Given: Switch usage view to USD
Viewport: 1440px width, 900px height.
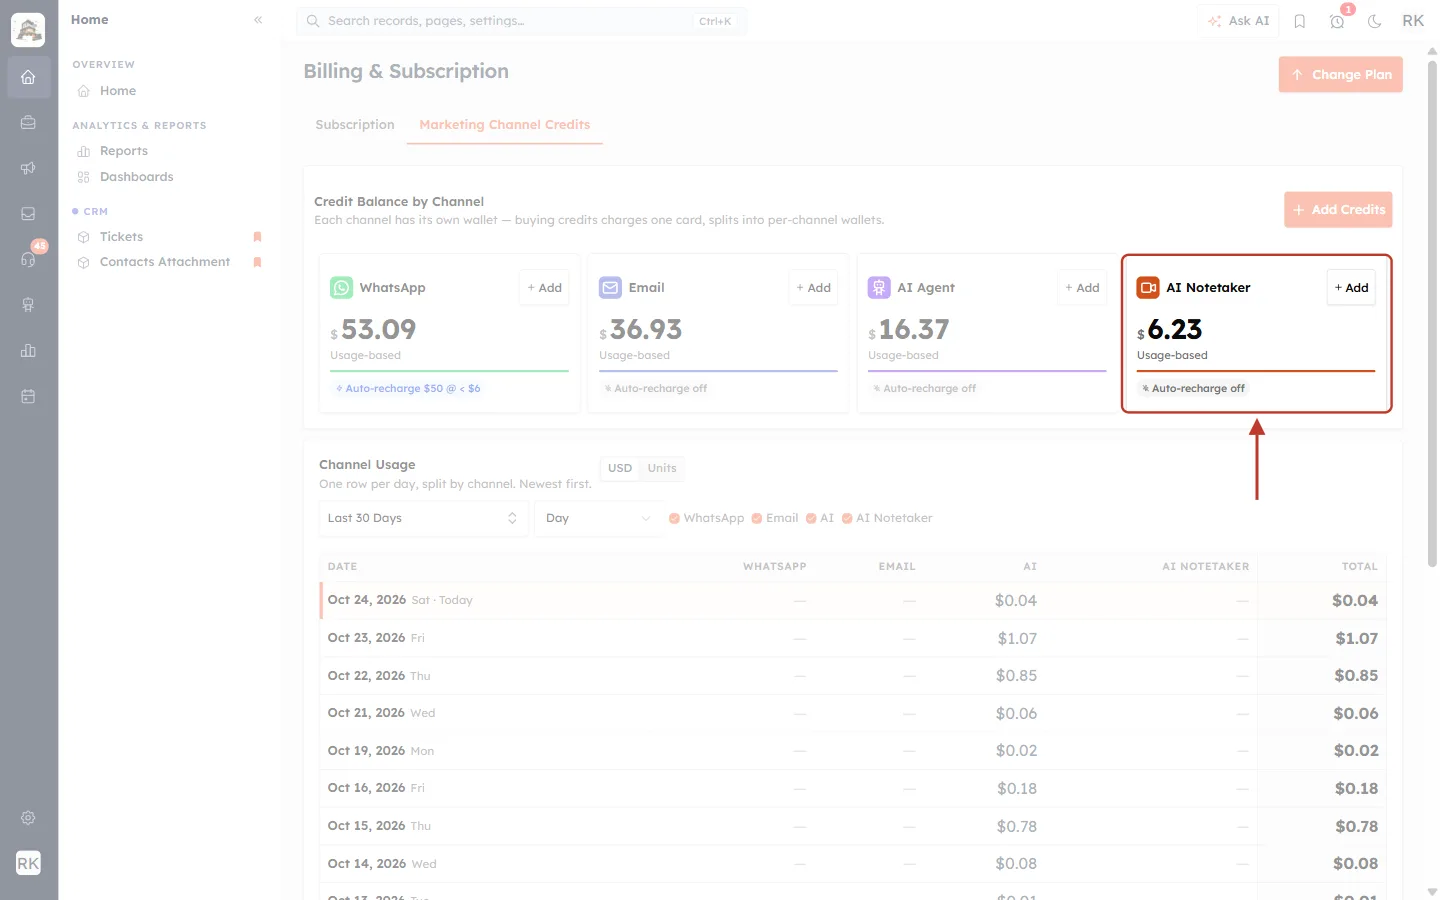Looking at the screenshot, I should coord(620,468).
